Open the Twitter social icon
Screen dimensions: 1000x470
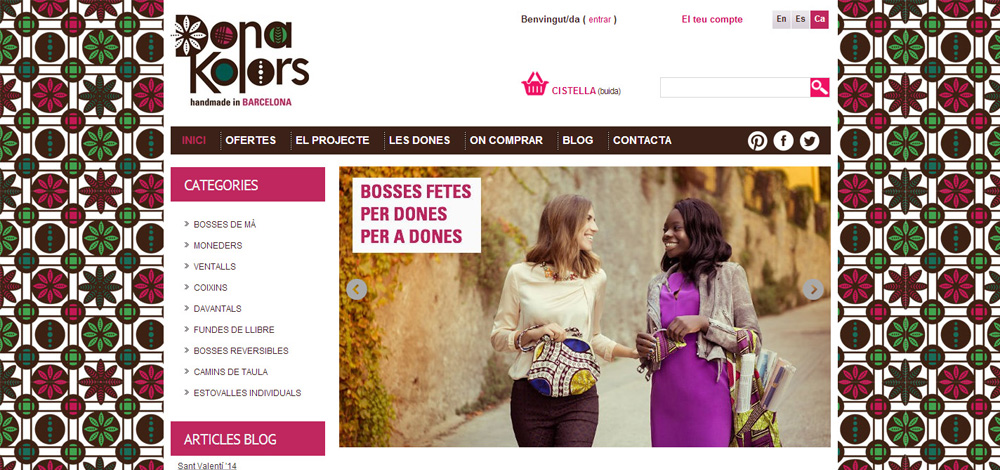tap(809, 140)
